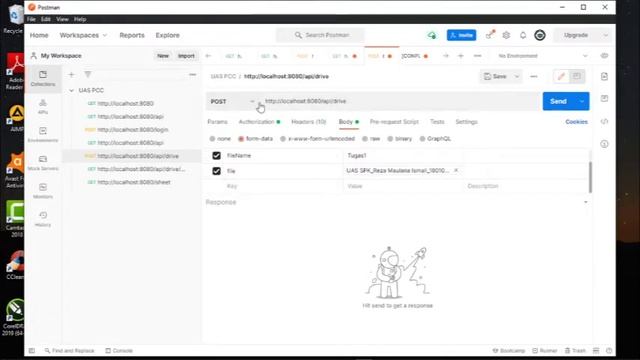Click the New button in workspace header
This screenshot has height=360, width=640.
click(163, 56)
